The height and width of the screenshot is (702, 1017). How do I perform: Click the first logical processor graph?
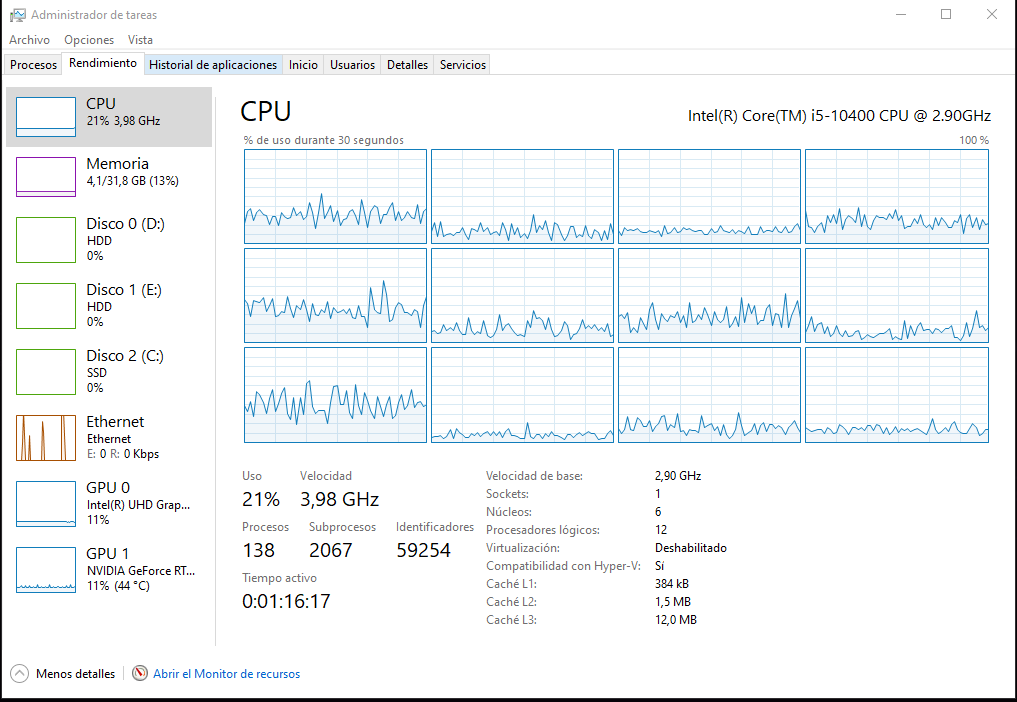(335, 196)
